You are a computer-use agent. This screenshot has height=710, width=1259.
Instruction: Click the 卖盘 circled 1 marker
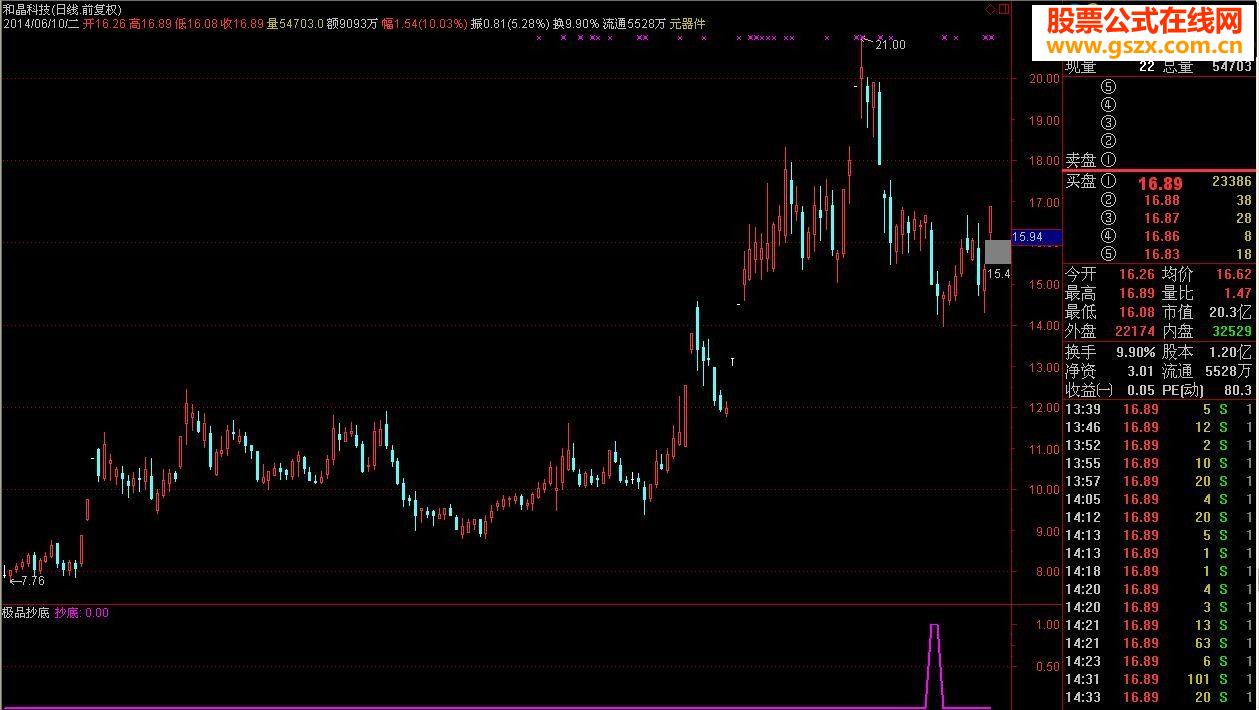[x=1108, y=159]
